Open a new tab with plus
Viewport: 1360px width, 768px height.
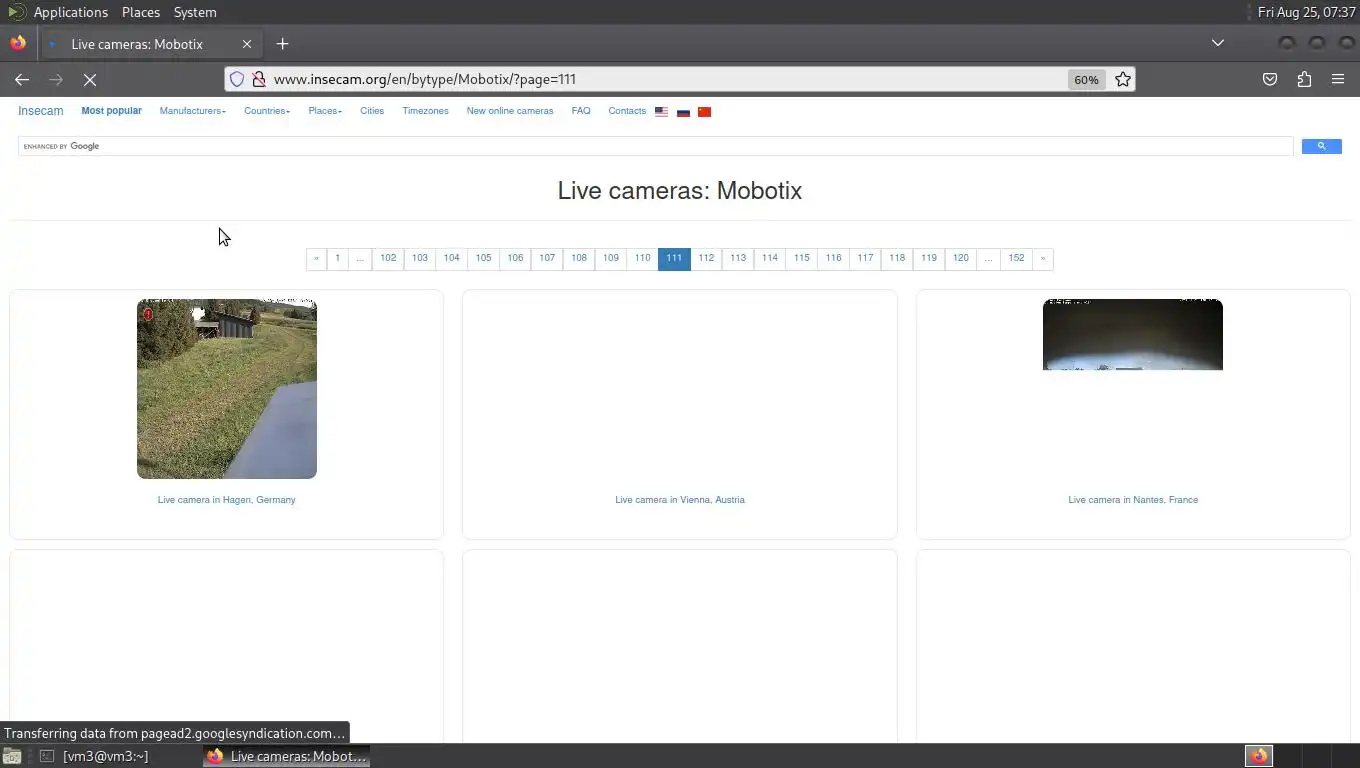pyautogui.click(x=282, y=44)
